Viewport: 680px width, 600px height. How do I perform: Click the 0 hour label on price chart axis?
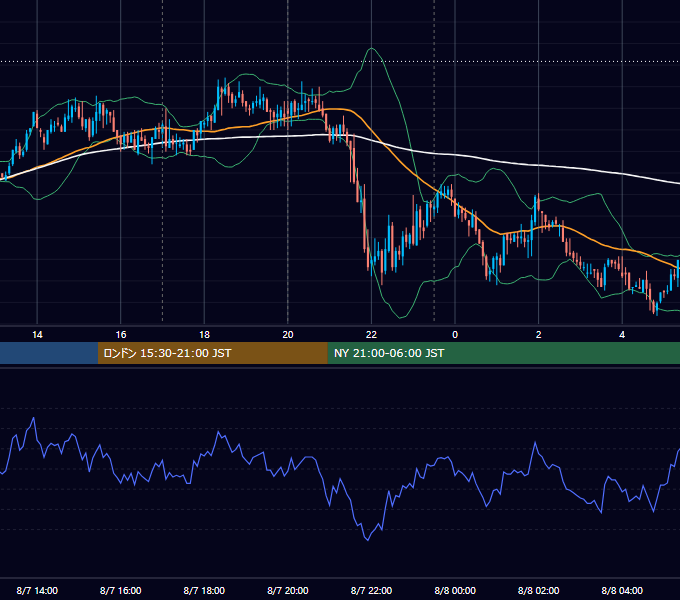(x=455, y=335)
